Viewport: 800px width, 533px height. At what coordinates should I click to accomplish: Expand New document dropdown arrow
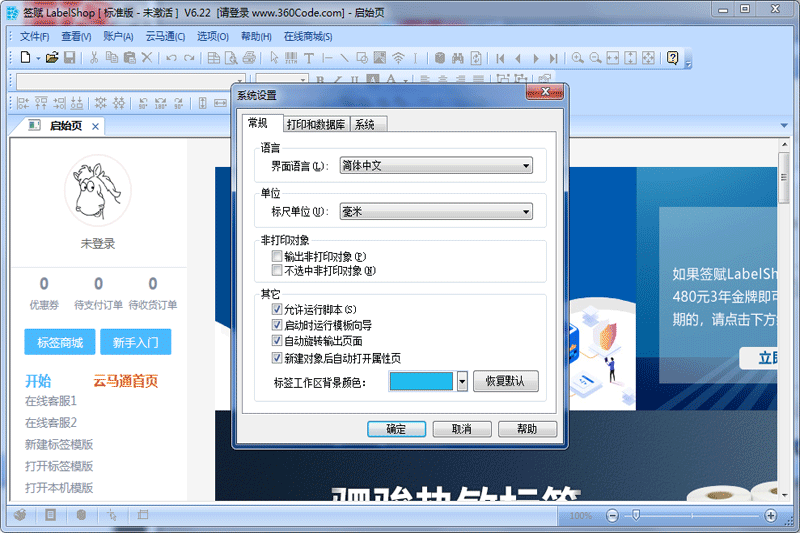[x=38, y=59]
